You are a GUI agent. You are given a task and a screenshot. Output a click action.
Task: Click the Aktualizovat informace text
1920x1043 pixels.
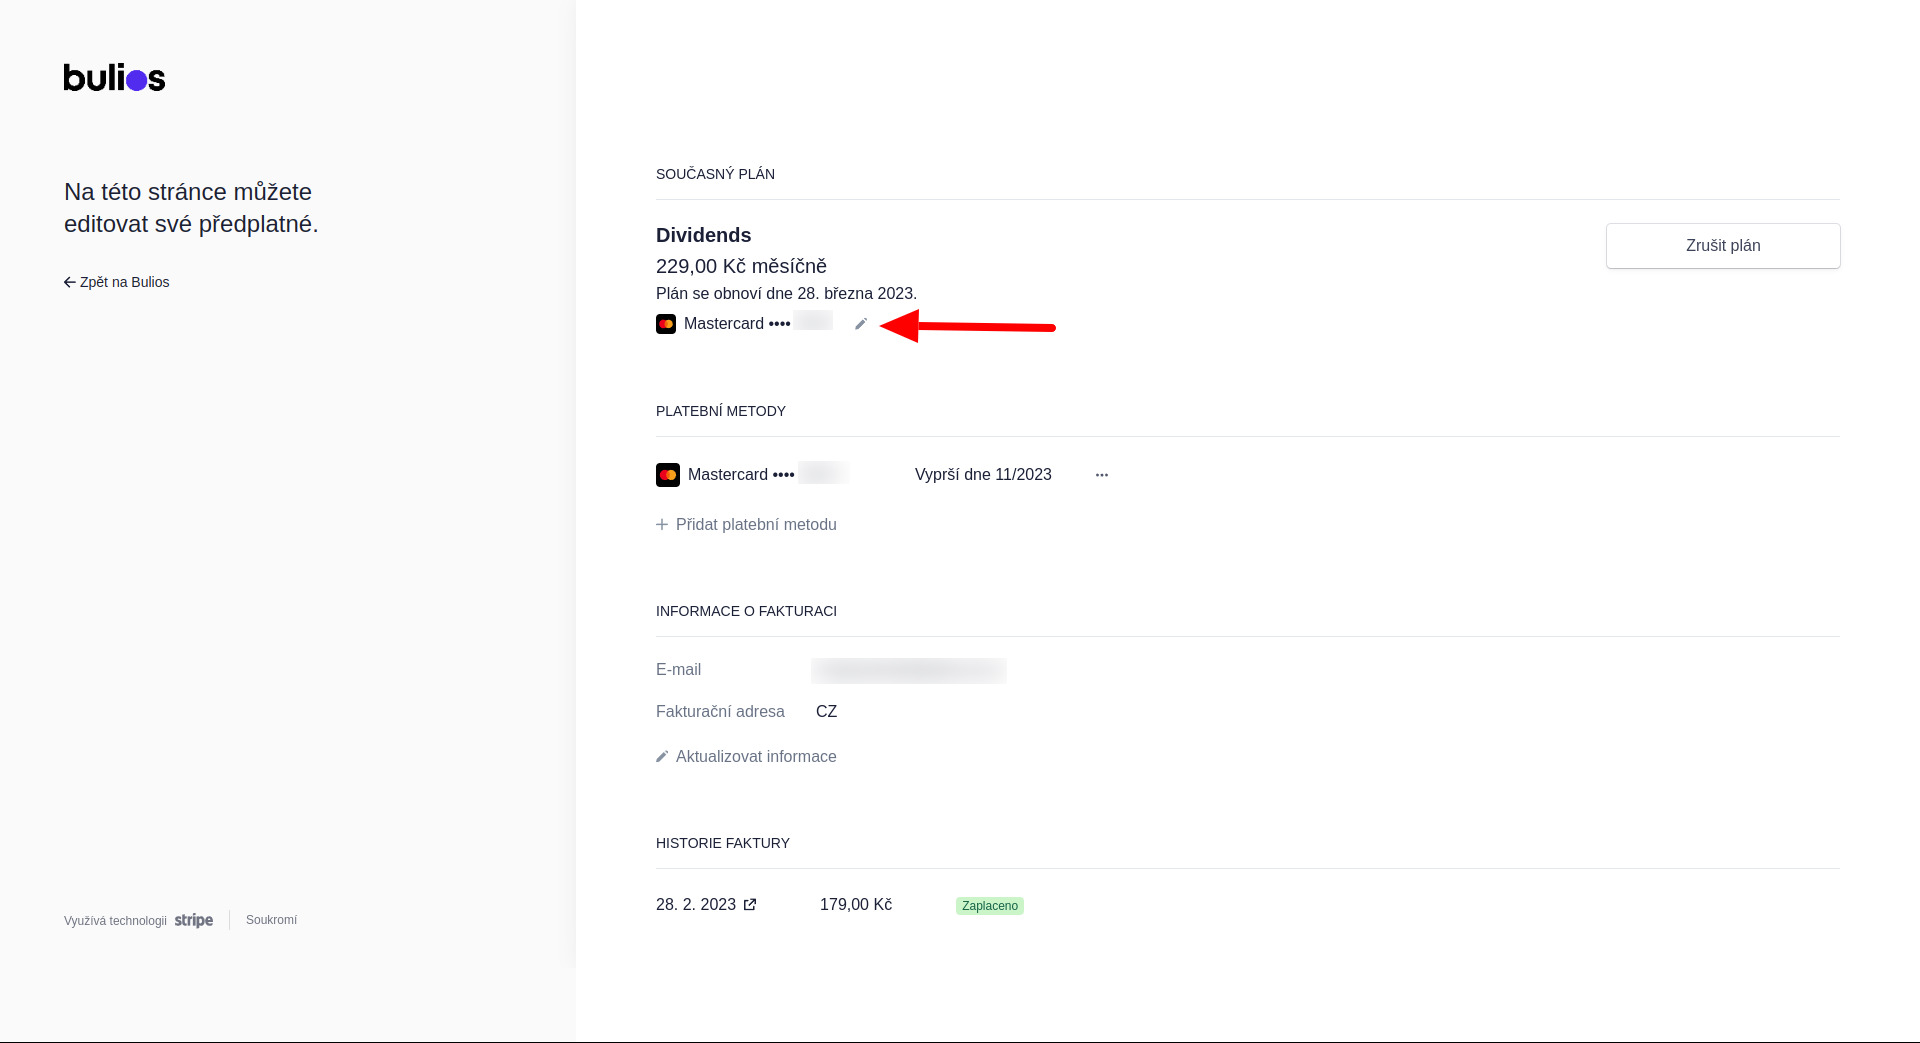pos(756,757)
